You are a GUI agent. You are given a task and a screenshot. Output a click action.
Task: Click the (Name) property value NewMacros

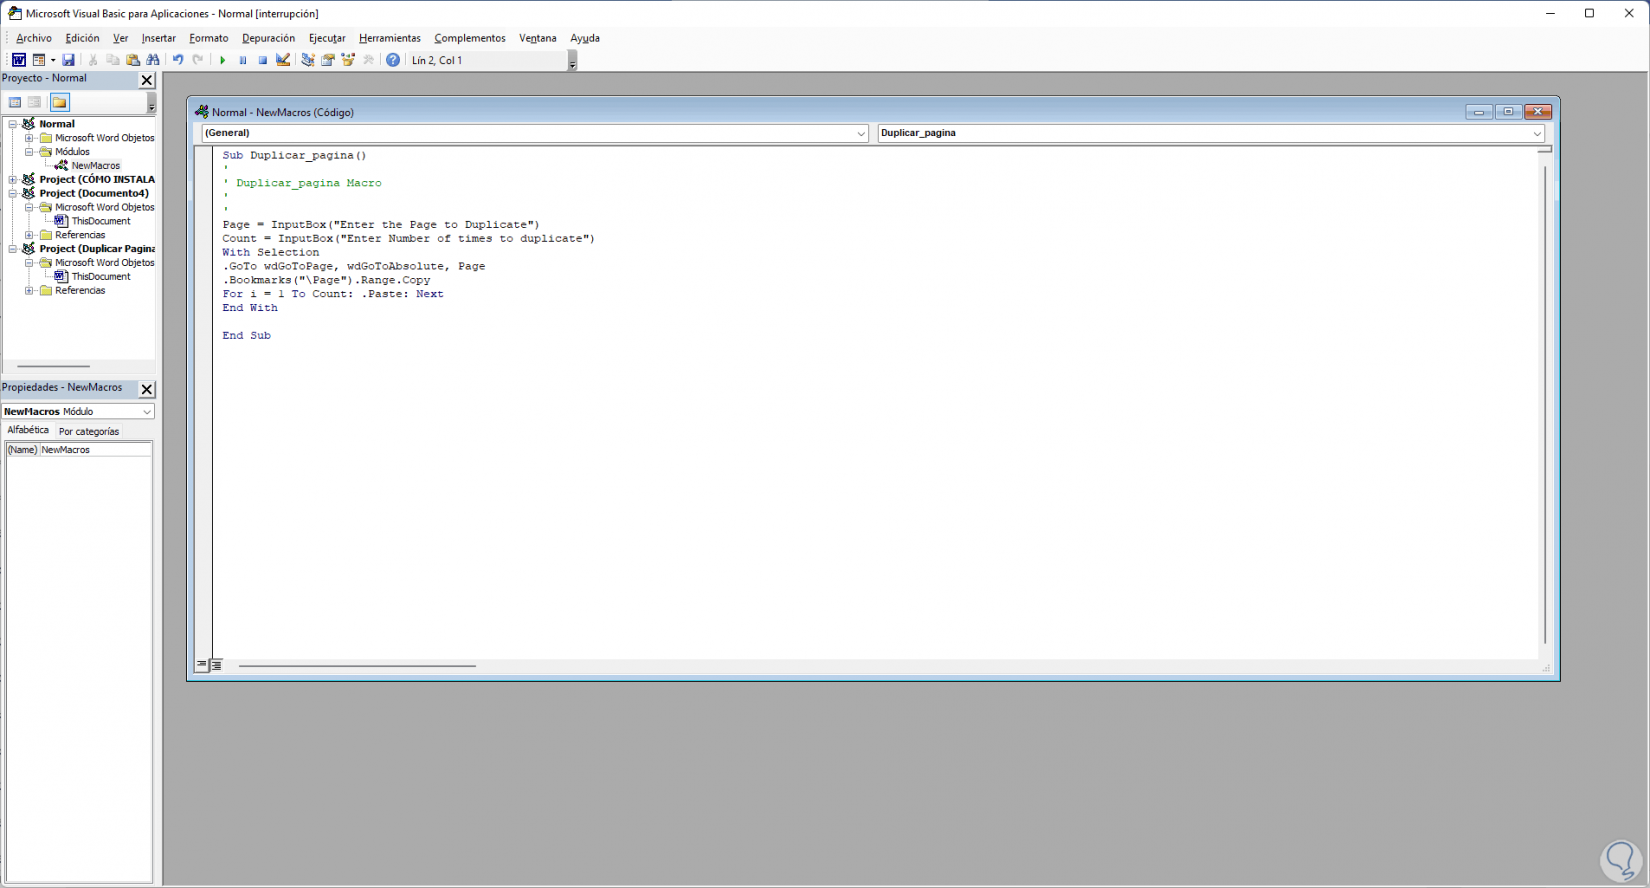(95, 450)
